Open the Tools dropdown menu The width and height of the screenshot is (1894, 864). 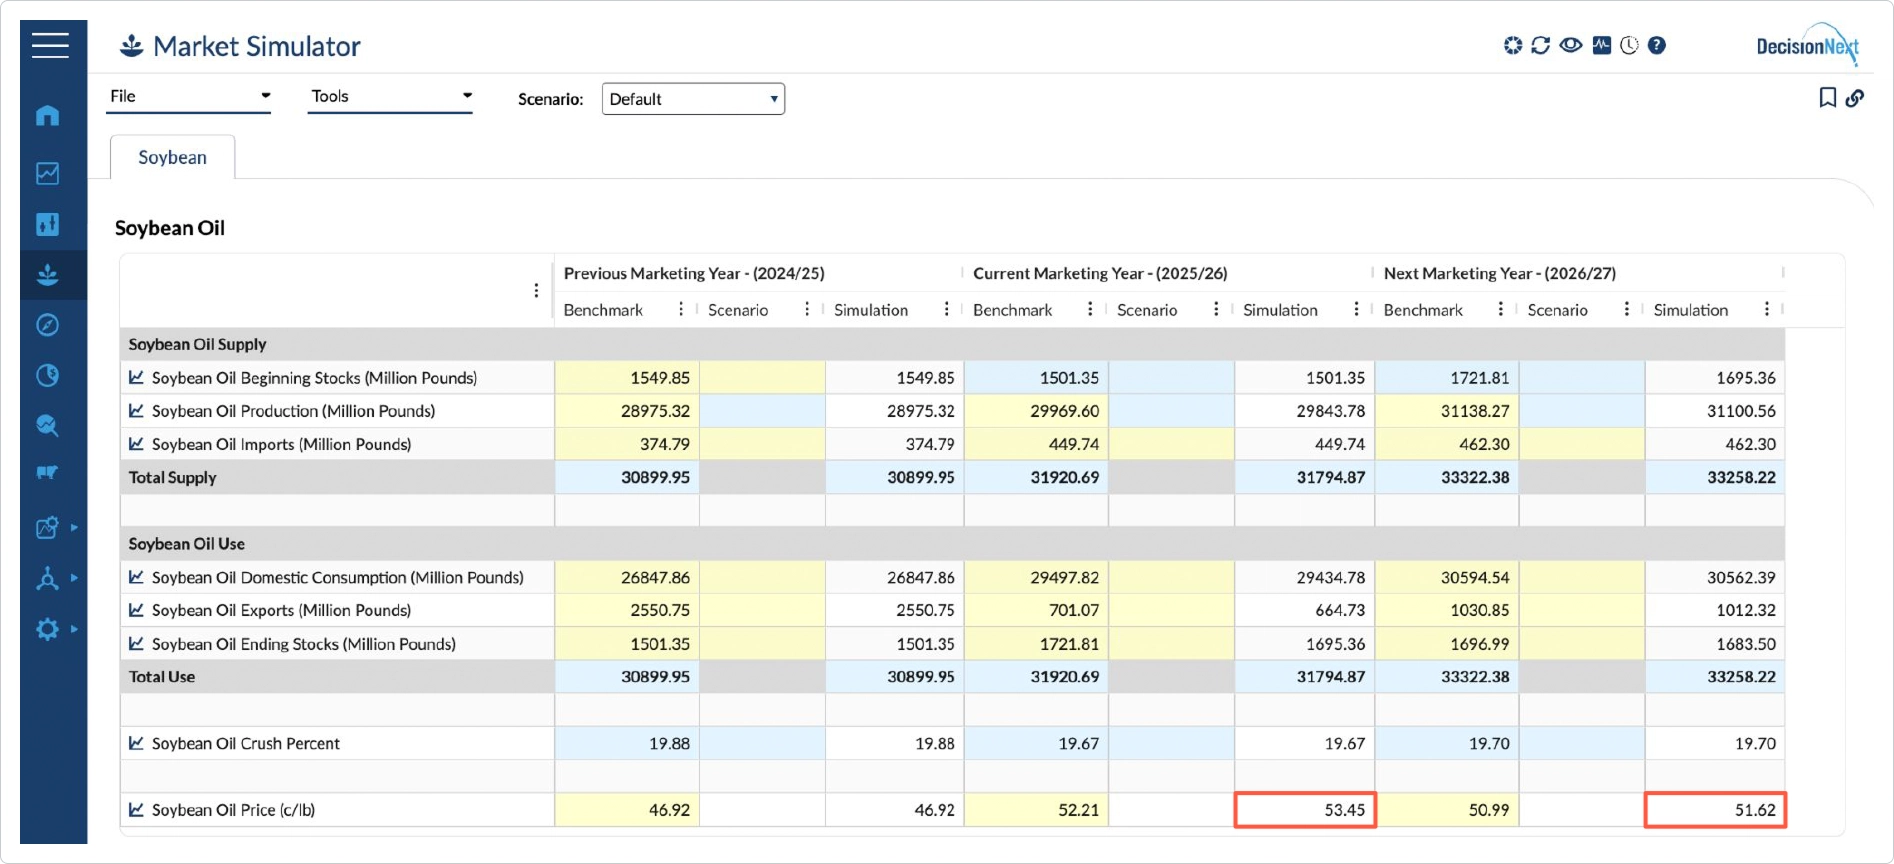[x=390, y=97]
